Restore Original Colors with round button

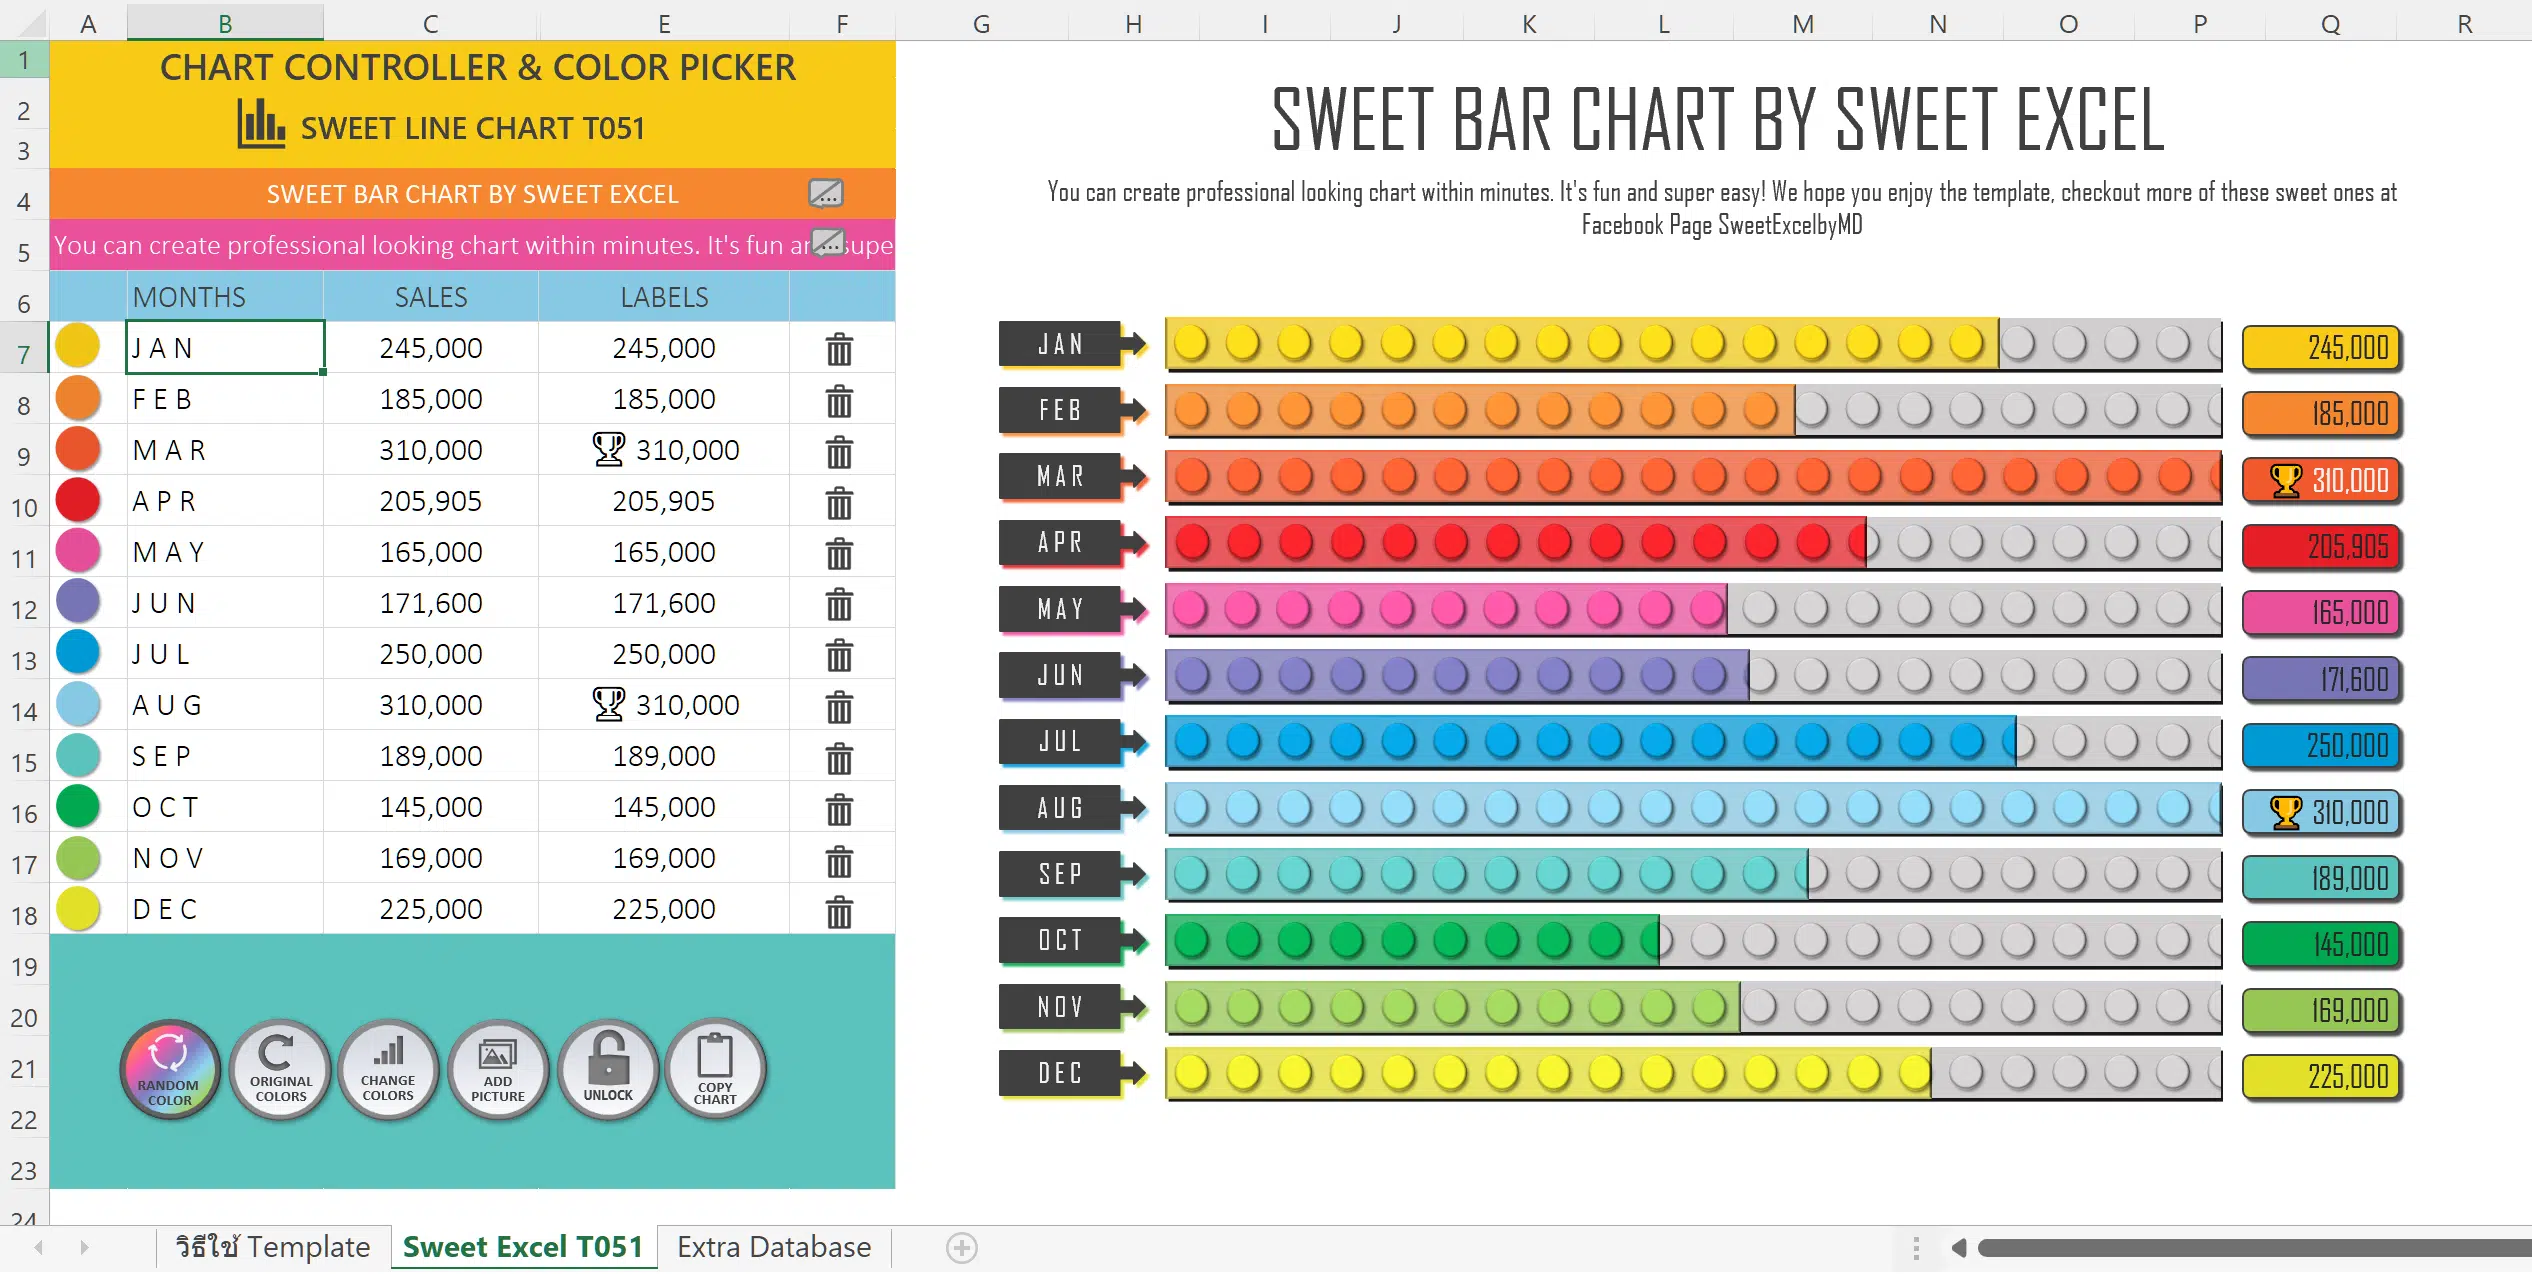[x=280, y=1069]
